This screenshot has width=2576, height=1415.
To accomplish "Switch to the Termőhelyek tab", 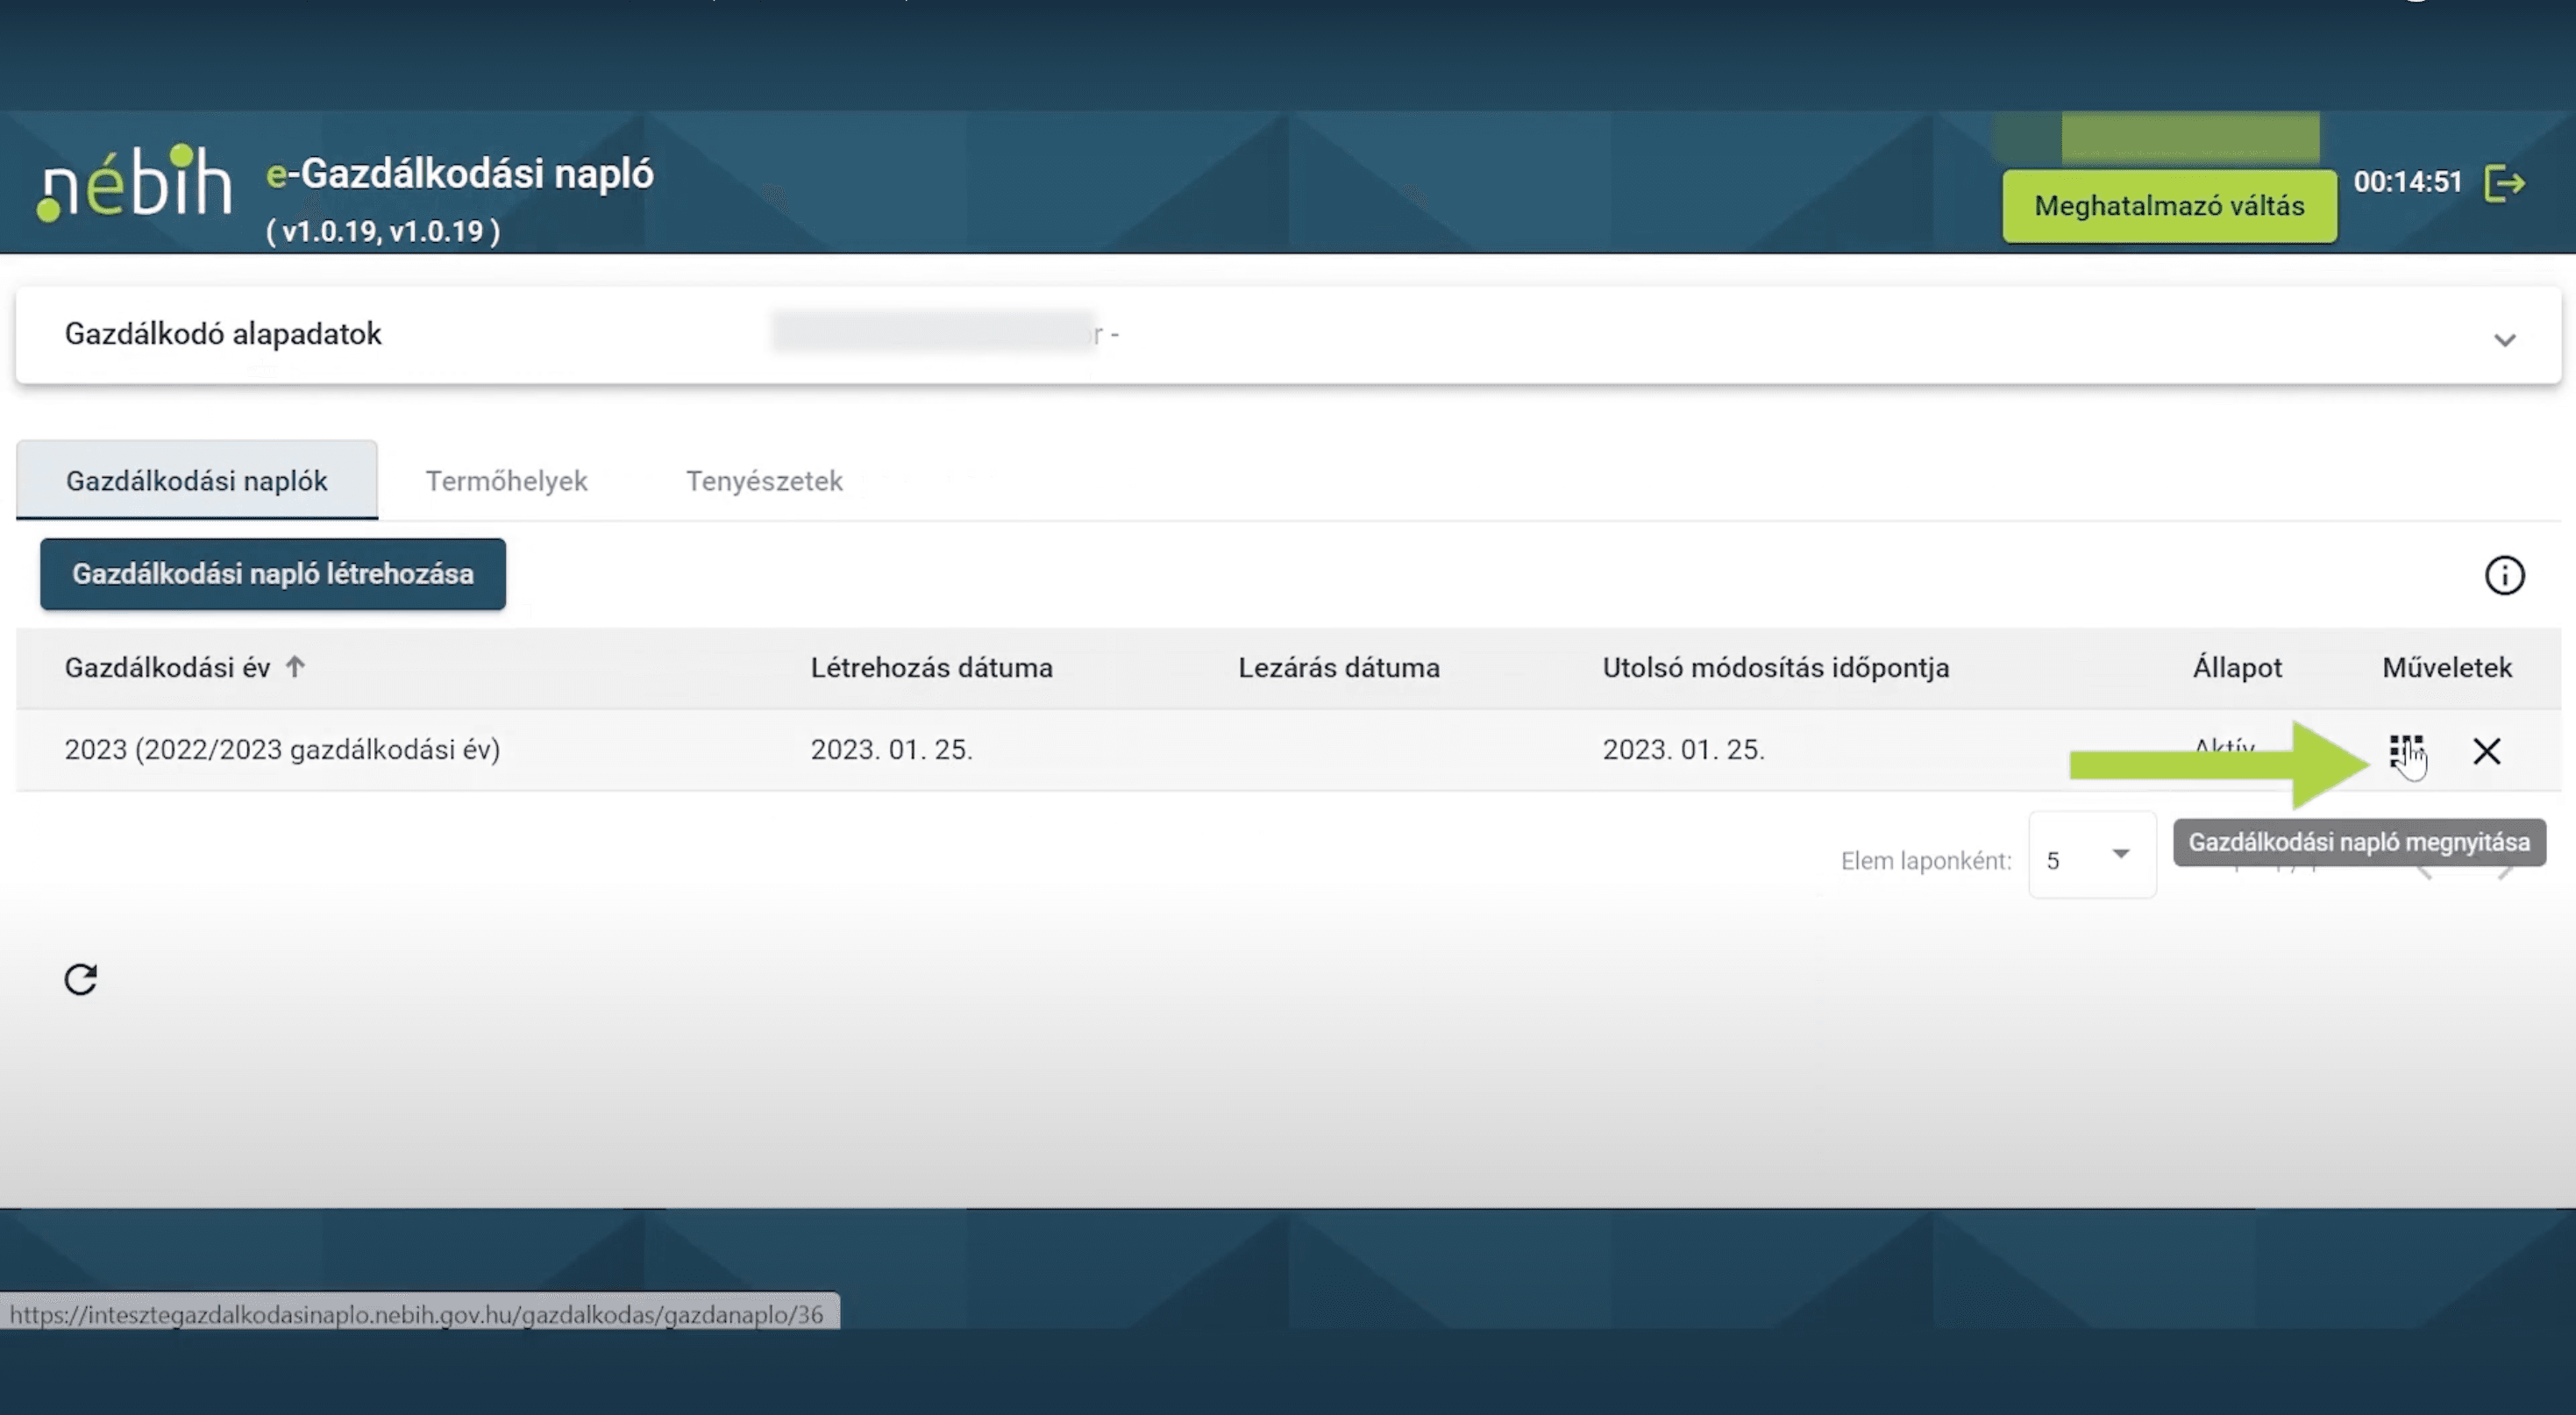I will point(506,481).
